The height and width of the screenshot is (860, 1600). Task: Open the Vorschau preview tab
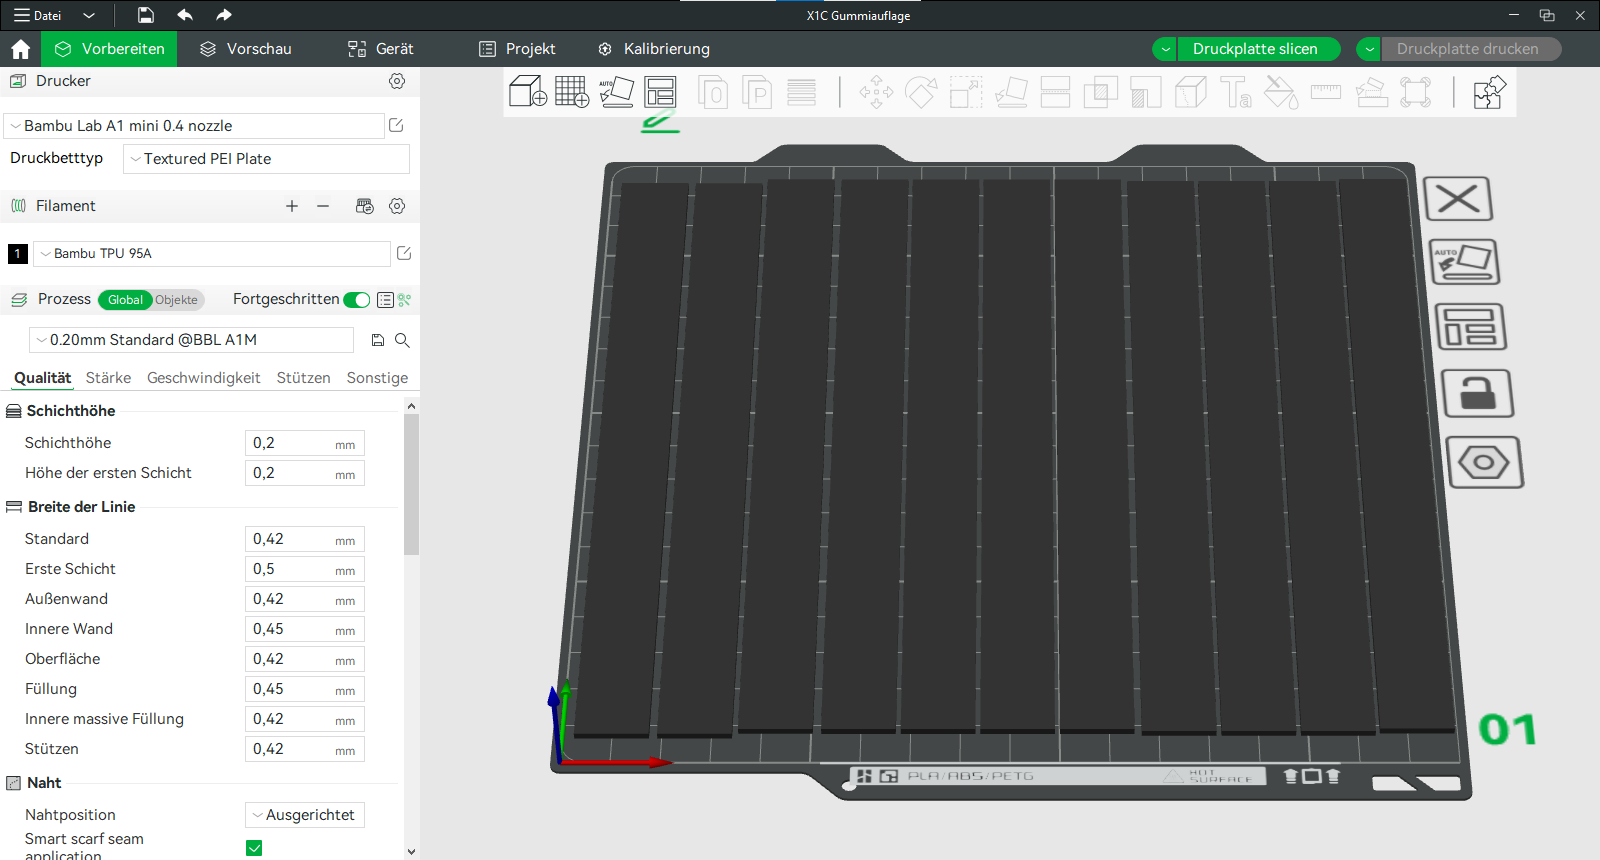point(246,49)
